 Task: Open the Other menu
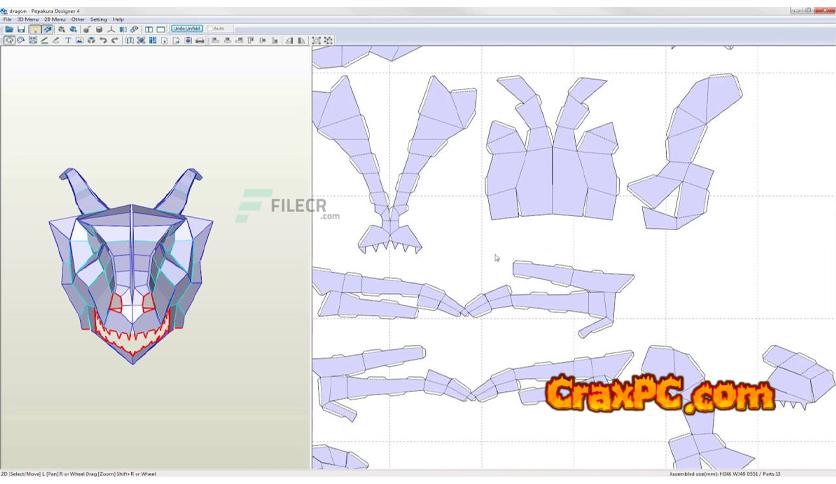pyautogui.click(x=78, y=19)
